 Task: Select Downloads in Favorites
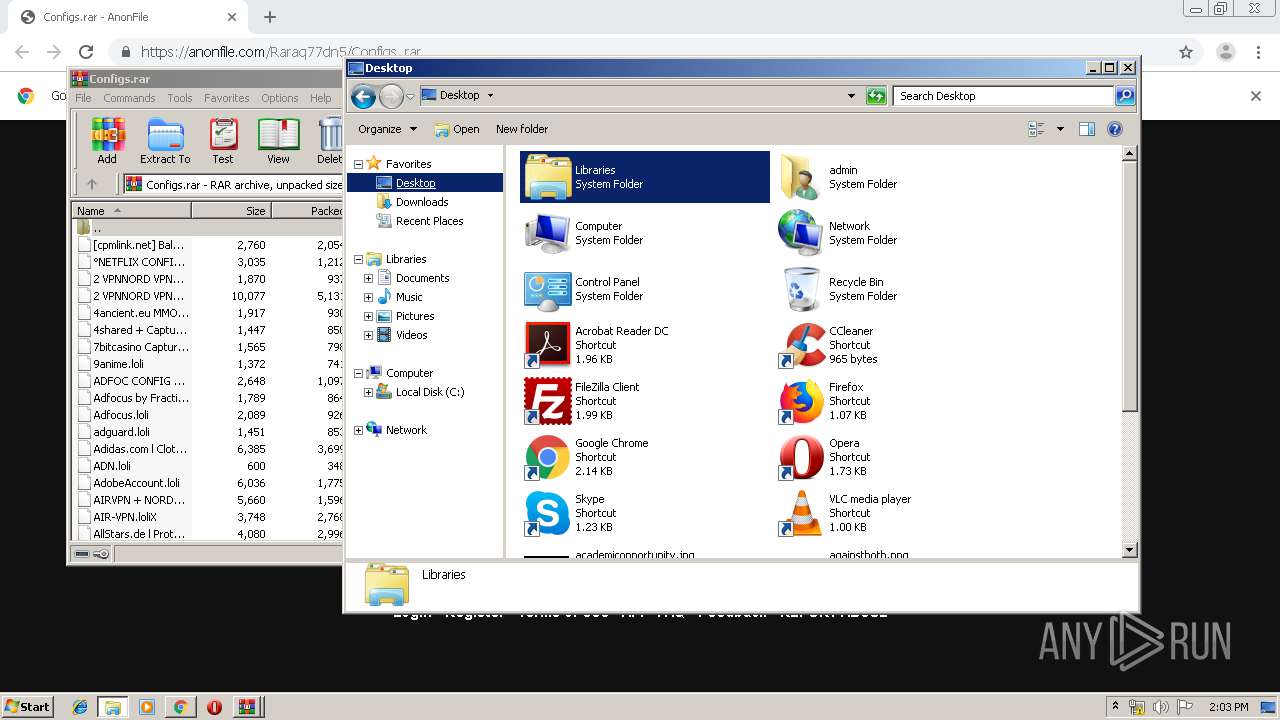click(x=422, y=202)
